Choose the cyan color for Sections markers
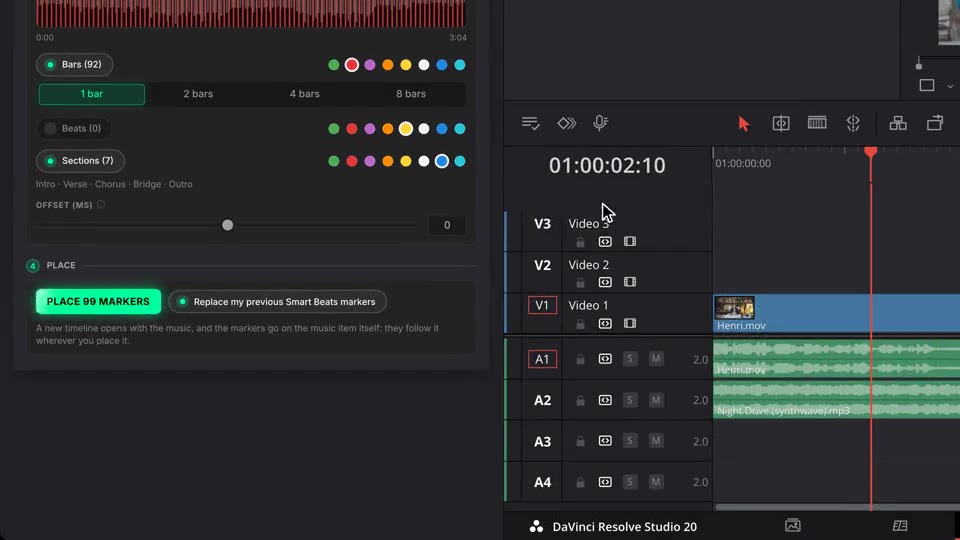This screenshot has height=540, width=960. 460,161
